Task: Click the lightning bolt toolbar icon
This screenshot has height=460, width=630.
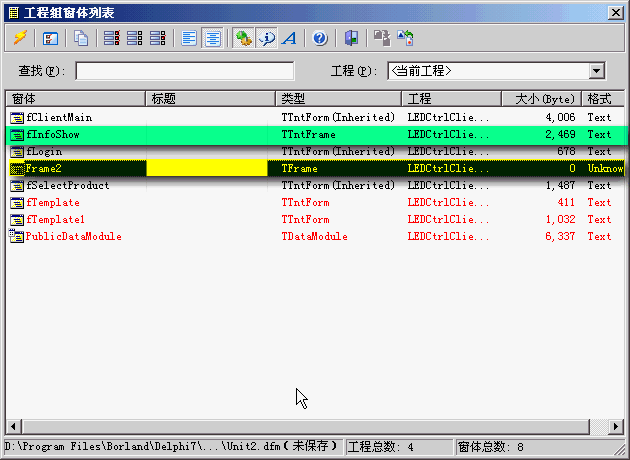Action: [20, 38]
